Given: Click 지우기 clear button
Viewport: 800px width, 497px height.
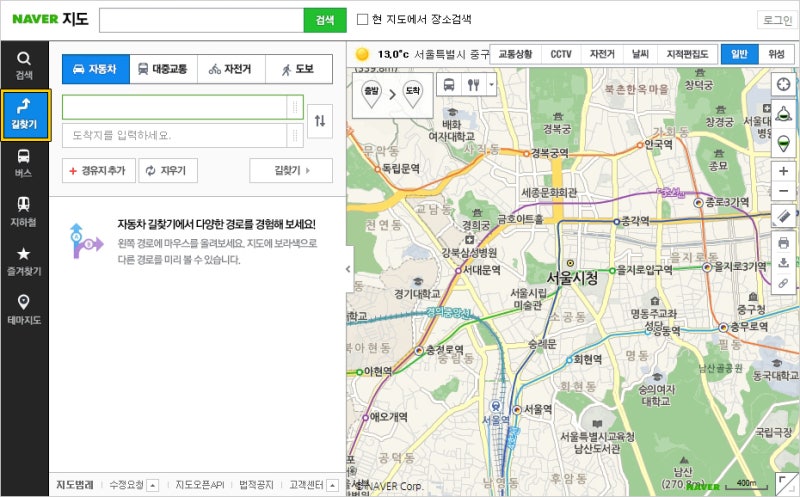Looking at the screenshot, I should click(168, 170).
